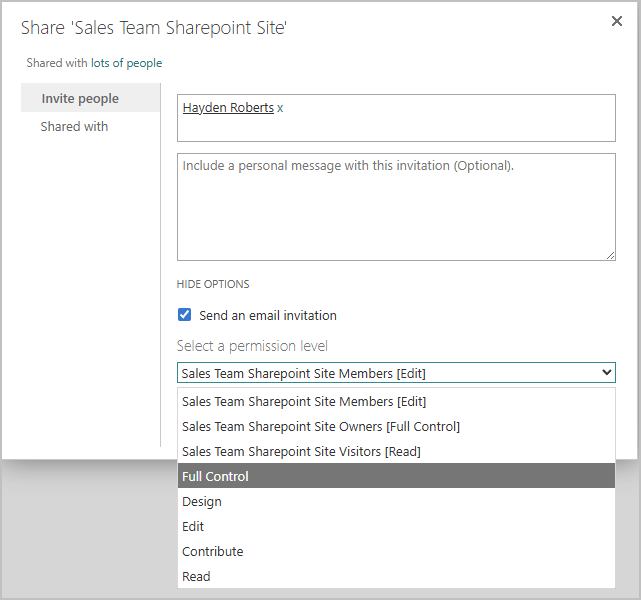Choose Sales Team Sharepoint Site Owners [Full Control]

click(321, 427)
